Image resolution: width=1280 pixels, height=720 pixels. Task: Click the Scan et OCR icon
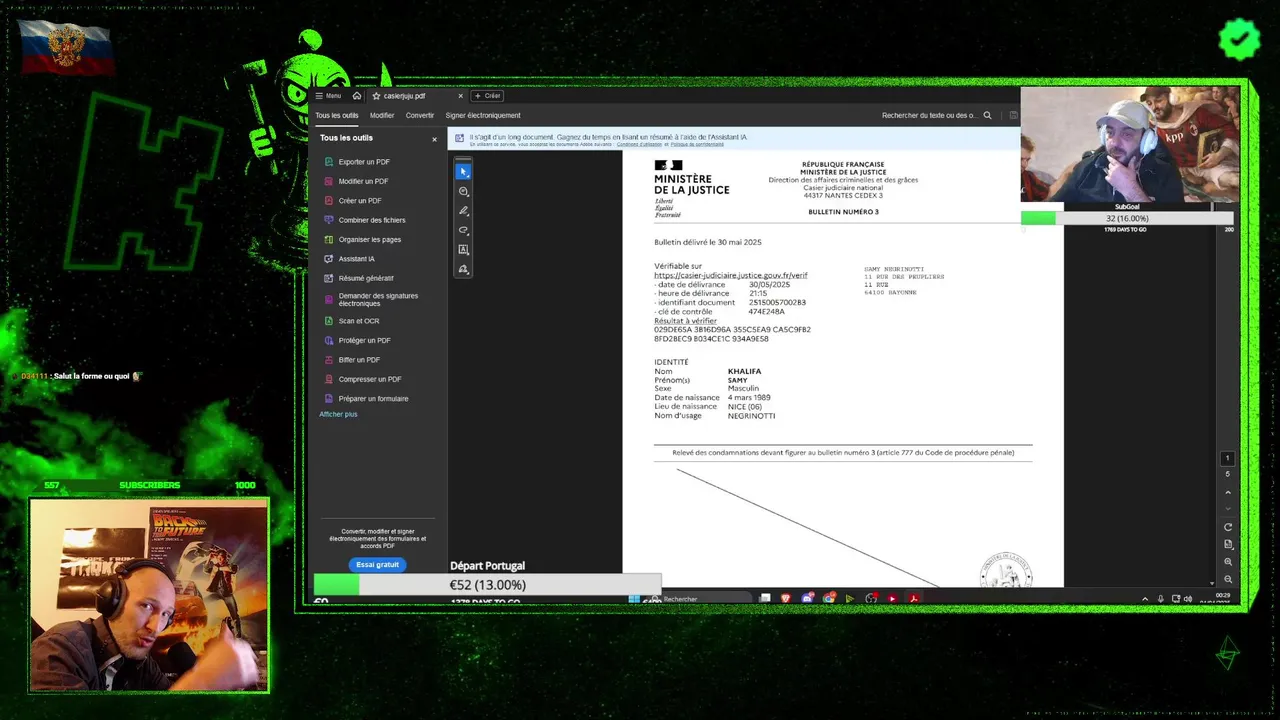pyautogui.click(x=329, y=321)
